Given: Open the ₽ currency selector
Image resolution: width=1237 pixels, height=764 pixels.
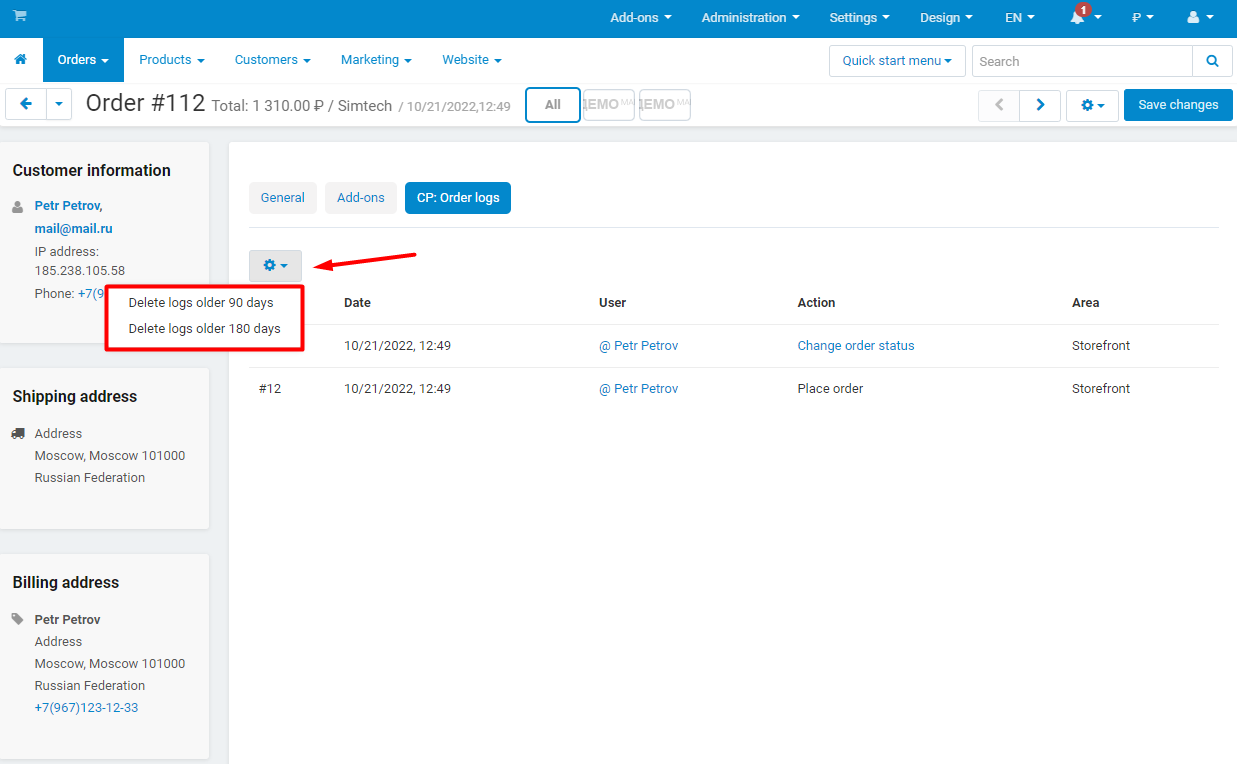Looking at the screenshot, I should (1143, 17).
